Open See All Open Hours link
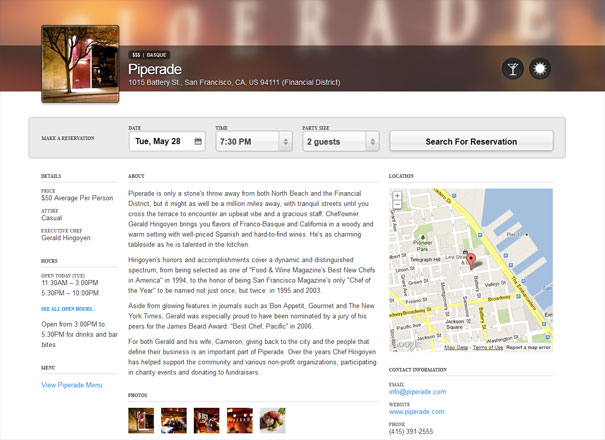Viewport: 605px width, 440px height. (68, 309)
